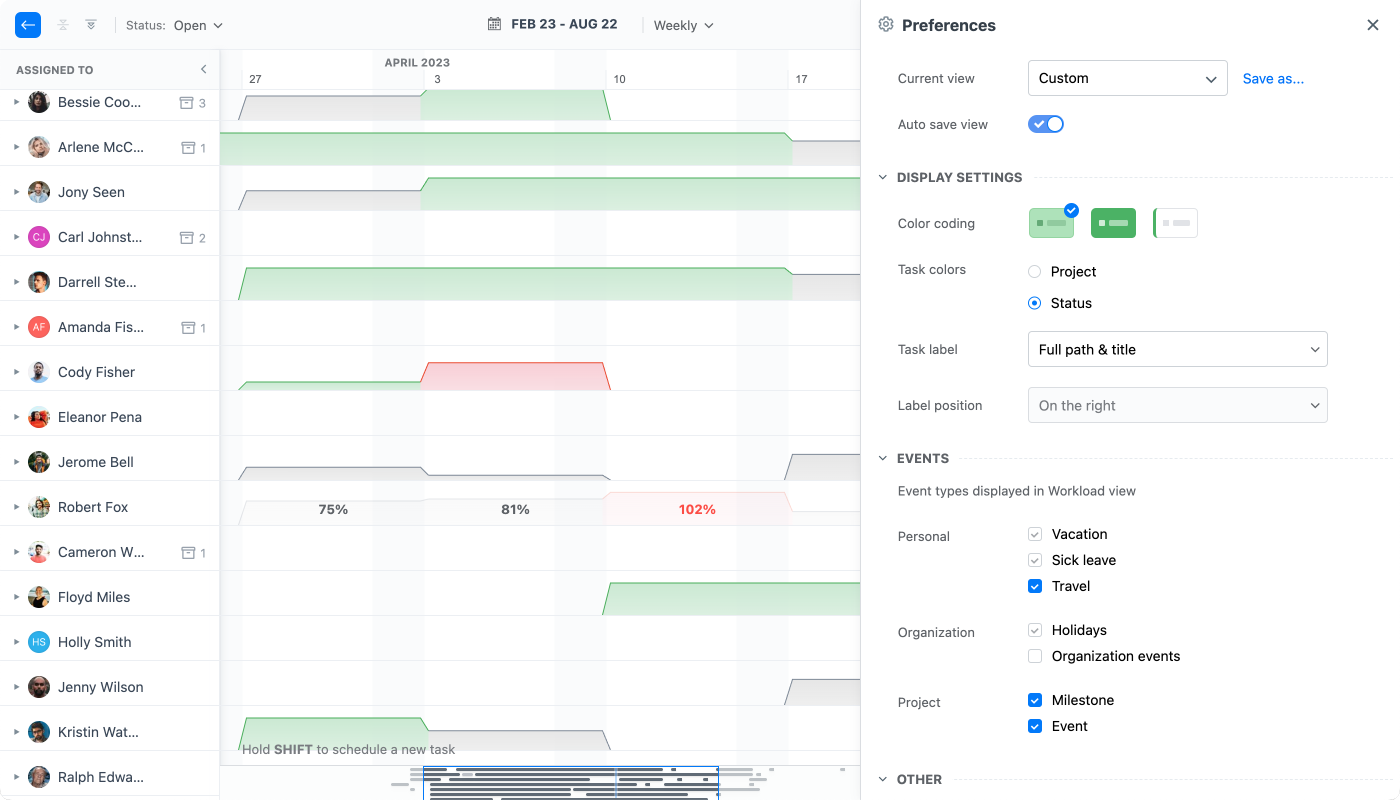Click the calendar icon beside date range

pos(494,25)
